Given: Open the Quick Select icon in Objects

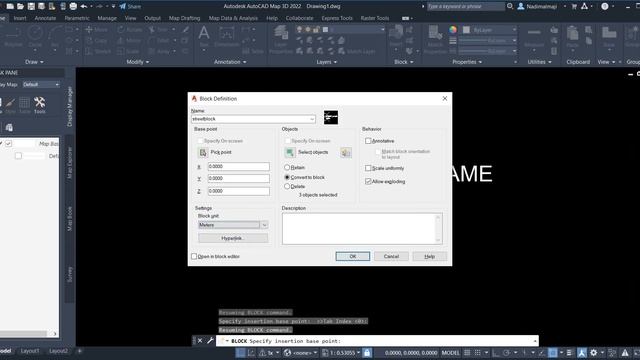Looking at the screenshot, I should (346, 152).
